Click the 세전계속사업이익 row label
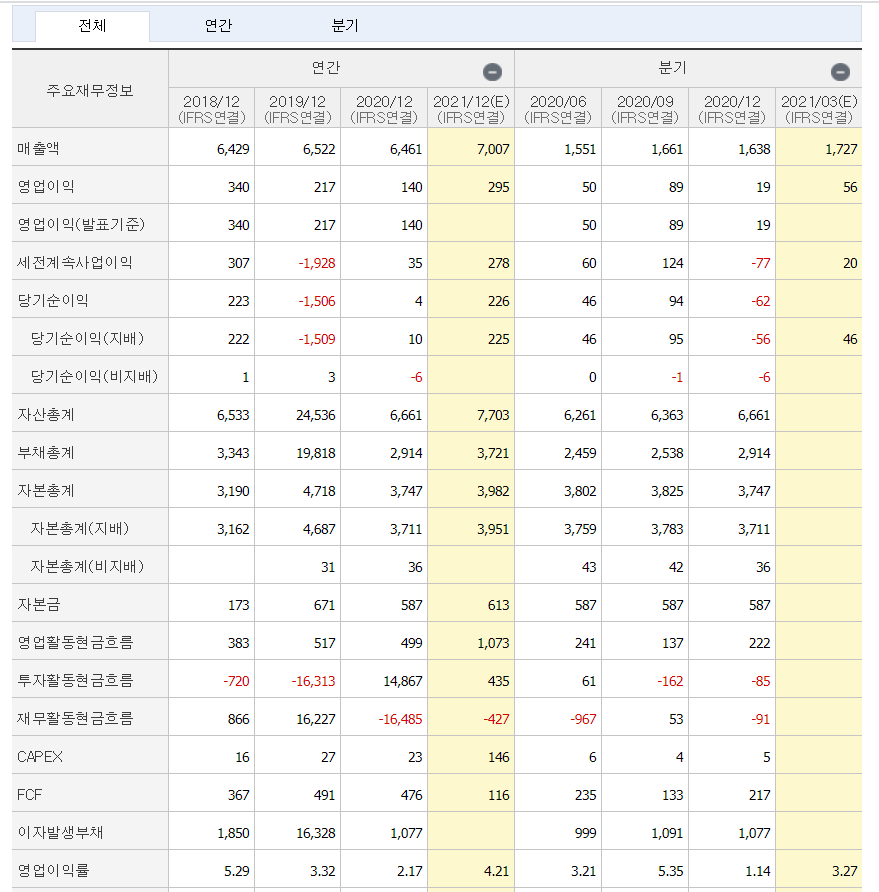This screenshot has height=892, width=879. (75, 262)
